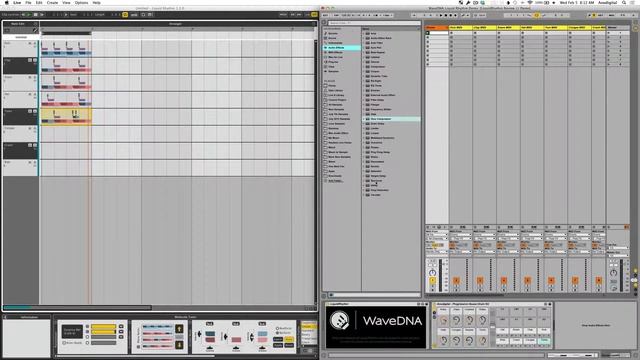Open the View menu
This screenshot has width=640, height=360.
click(x=66, y=2)
